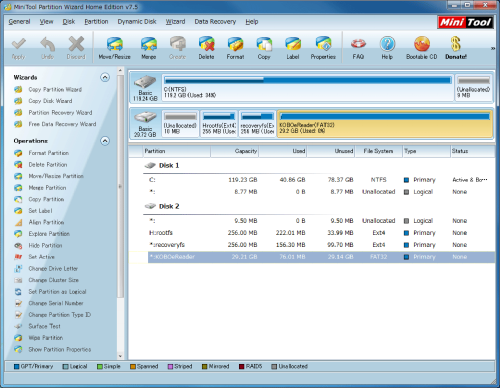Choose Surface Test operation
Image resolution: width=500 pixels, height=388 pixels.
(45, 326)
